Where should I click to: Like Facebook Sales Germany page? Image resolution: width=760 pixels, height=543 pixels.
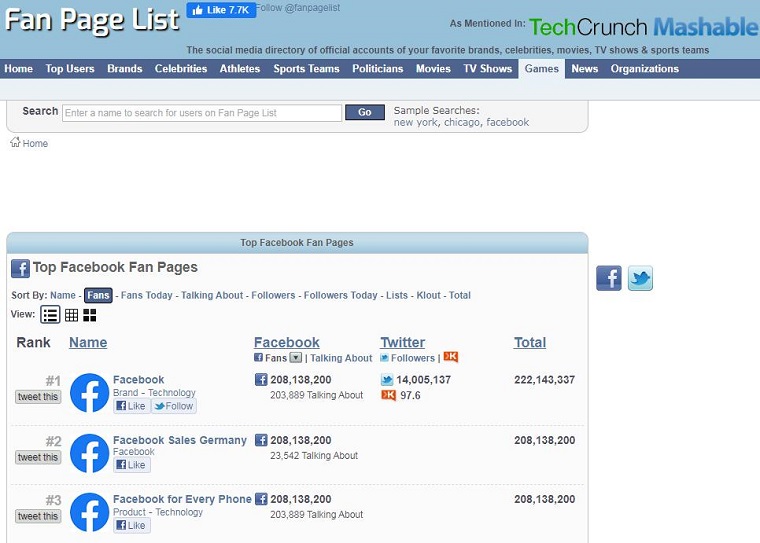132,465
